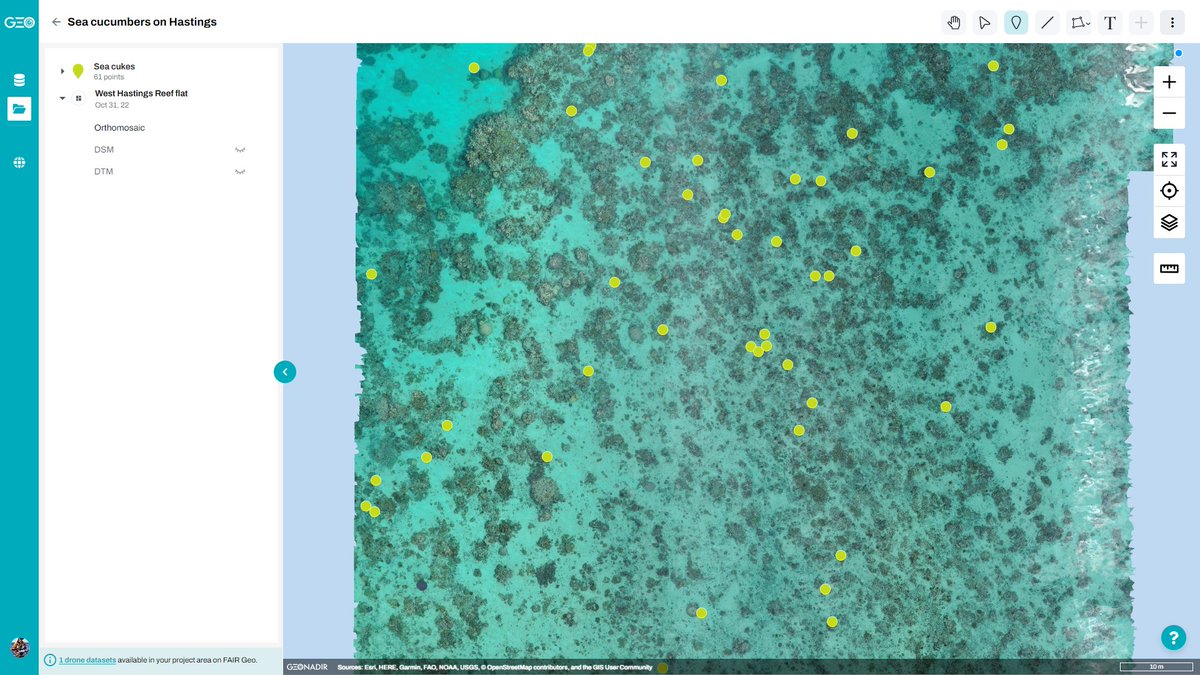1200x675 pixels.
Task: Open the user profile avatar
Action: tap(20, 647)
